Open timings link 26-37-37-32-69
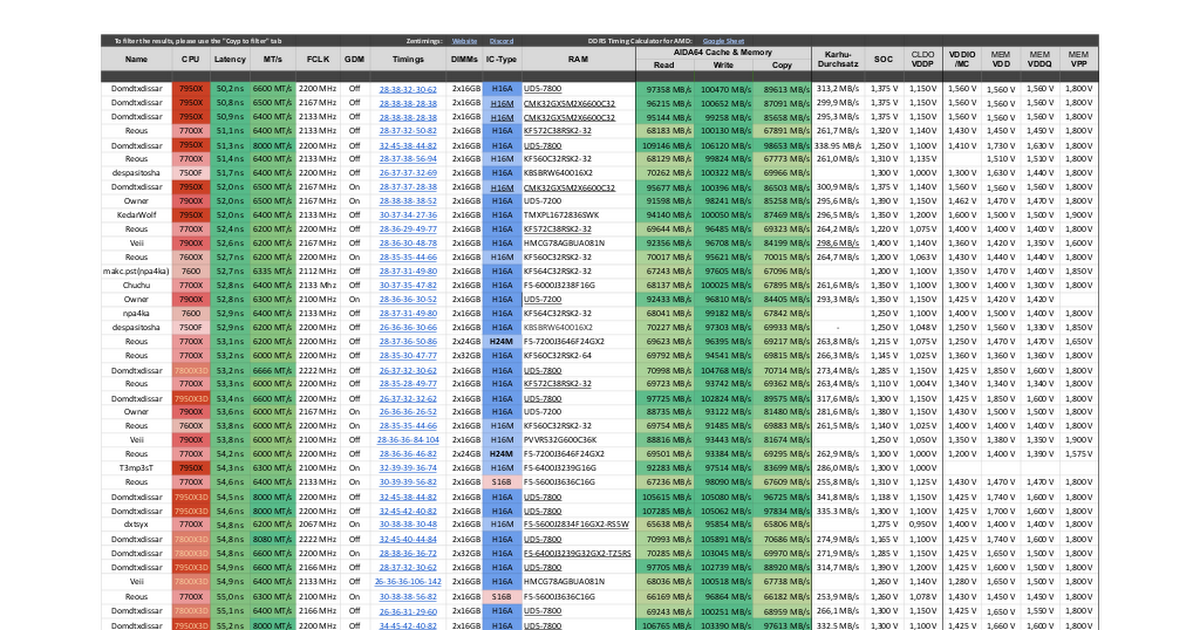This screenshot has height=630, width=1200. click(408, 172)
